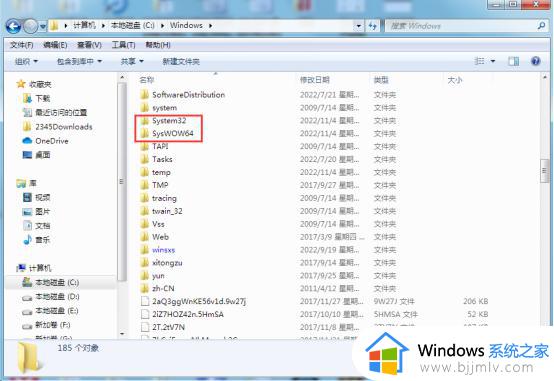This screenshot has height=381, width=554.
Task: Select the Tasks folder
Action: click(x=156, y=159)
